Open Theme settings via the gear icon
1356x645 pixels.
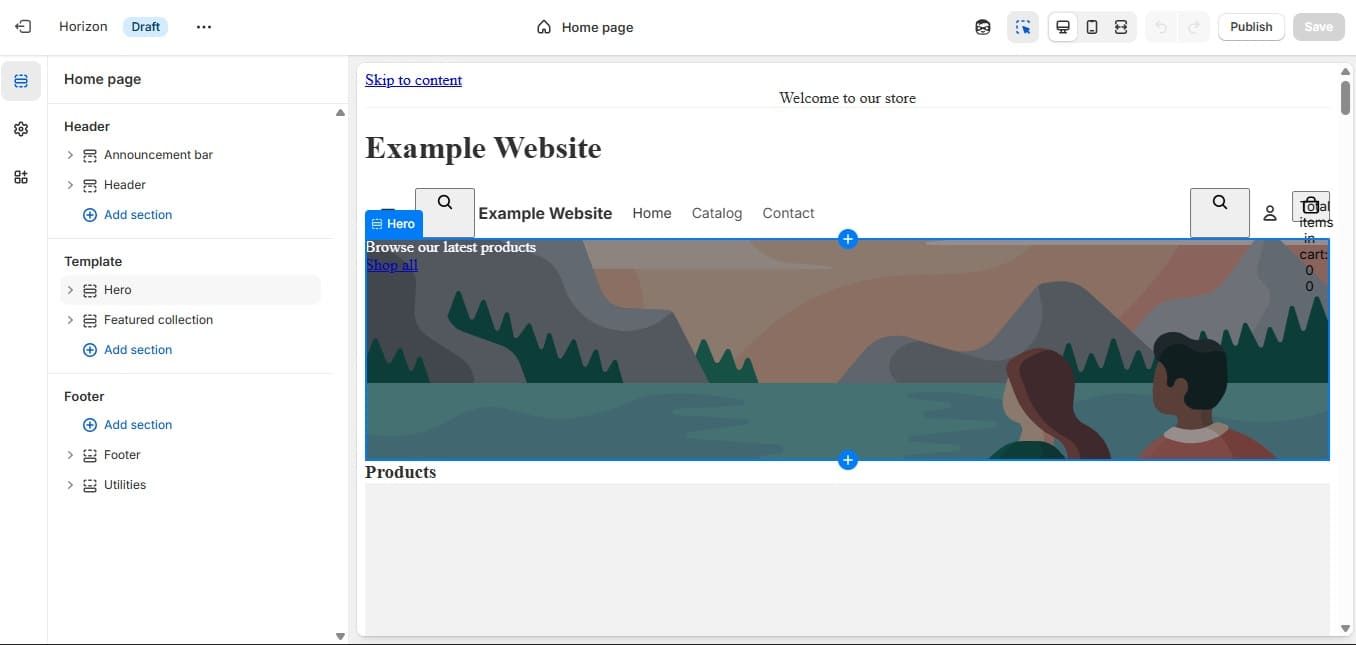(21, 128)
